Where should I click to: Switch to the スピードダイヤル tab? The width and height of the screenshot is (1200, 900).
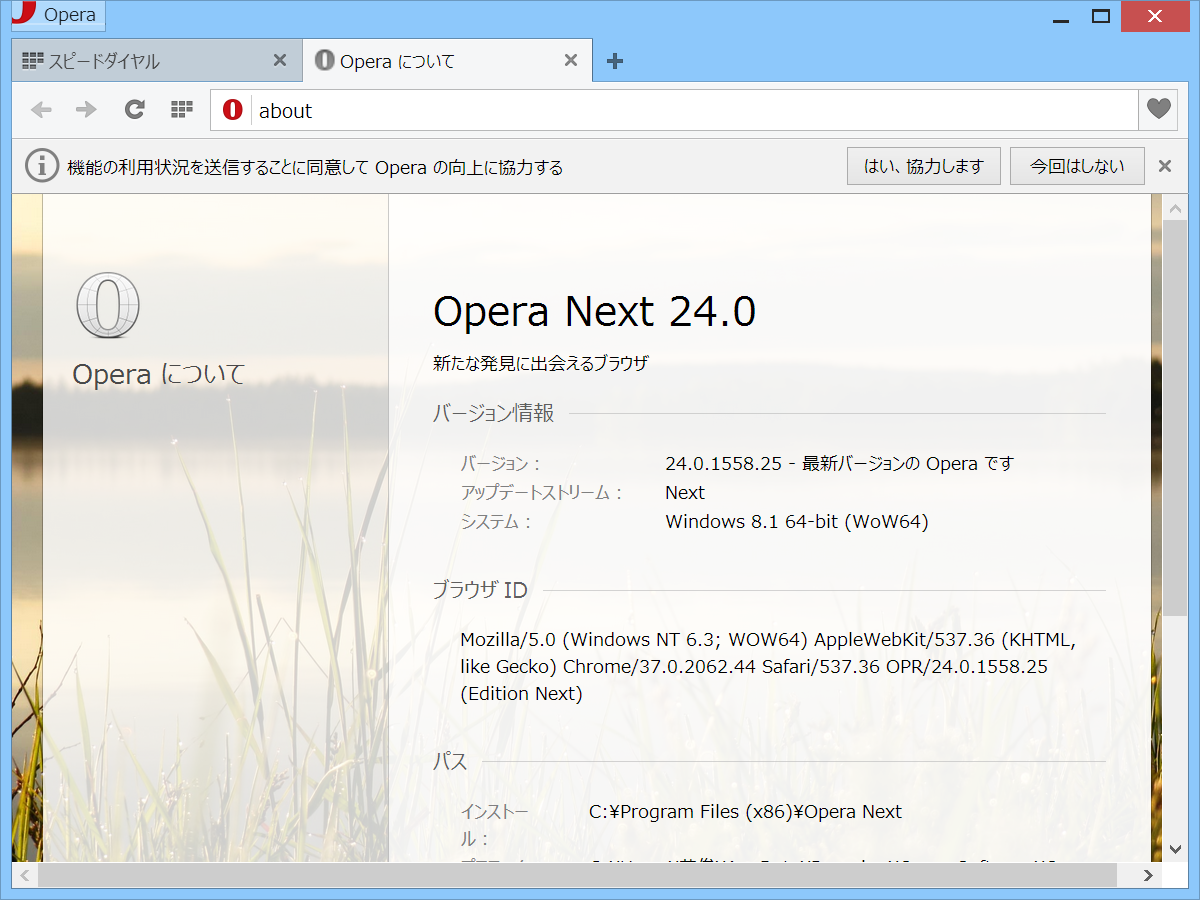(x=140, y=60)
